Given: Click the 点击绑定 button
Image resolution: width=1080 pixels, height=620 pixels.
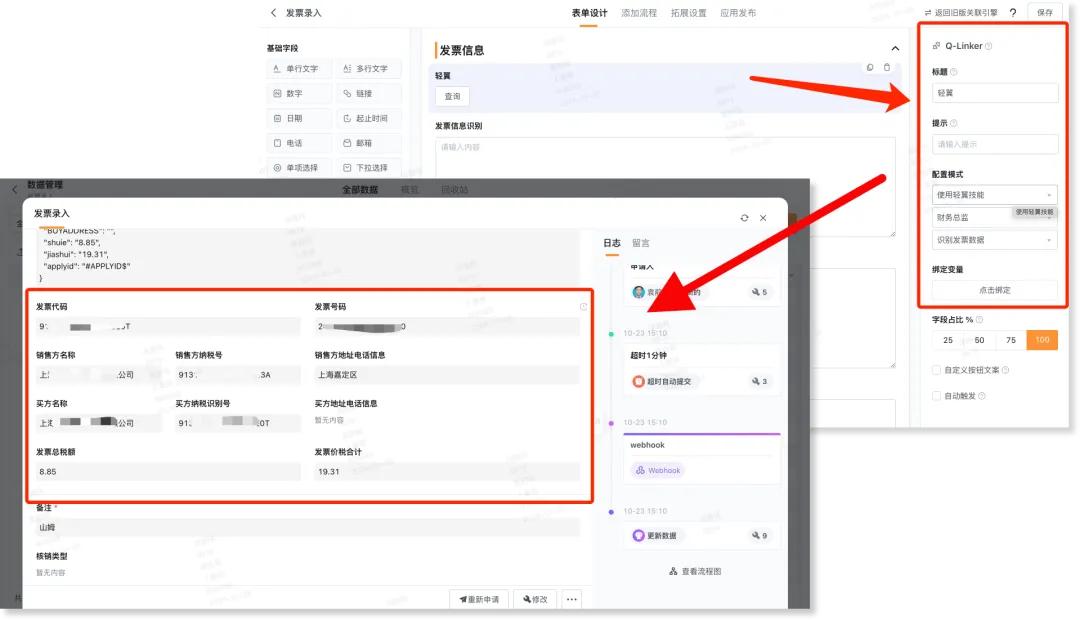Looking at the screenshot, I should (x=995, y=290).
